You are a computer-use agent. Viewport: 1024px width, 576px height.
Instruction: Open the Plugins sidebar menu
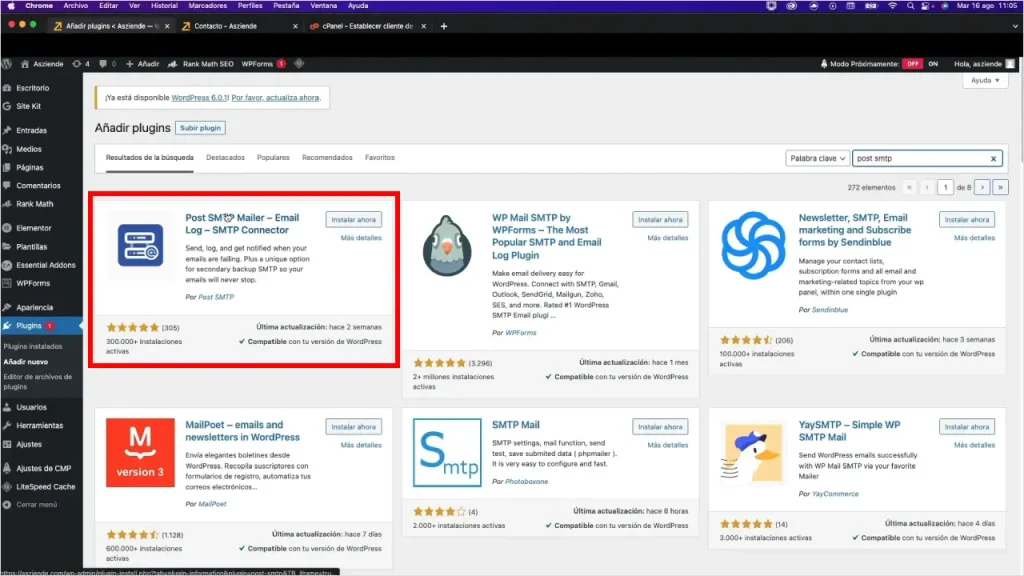click(x=29, y=325)
